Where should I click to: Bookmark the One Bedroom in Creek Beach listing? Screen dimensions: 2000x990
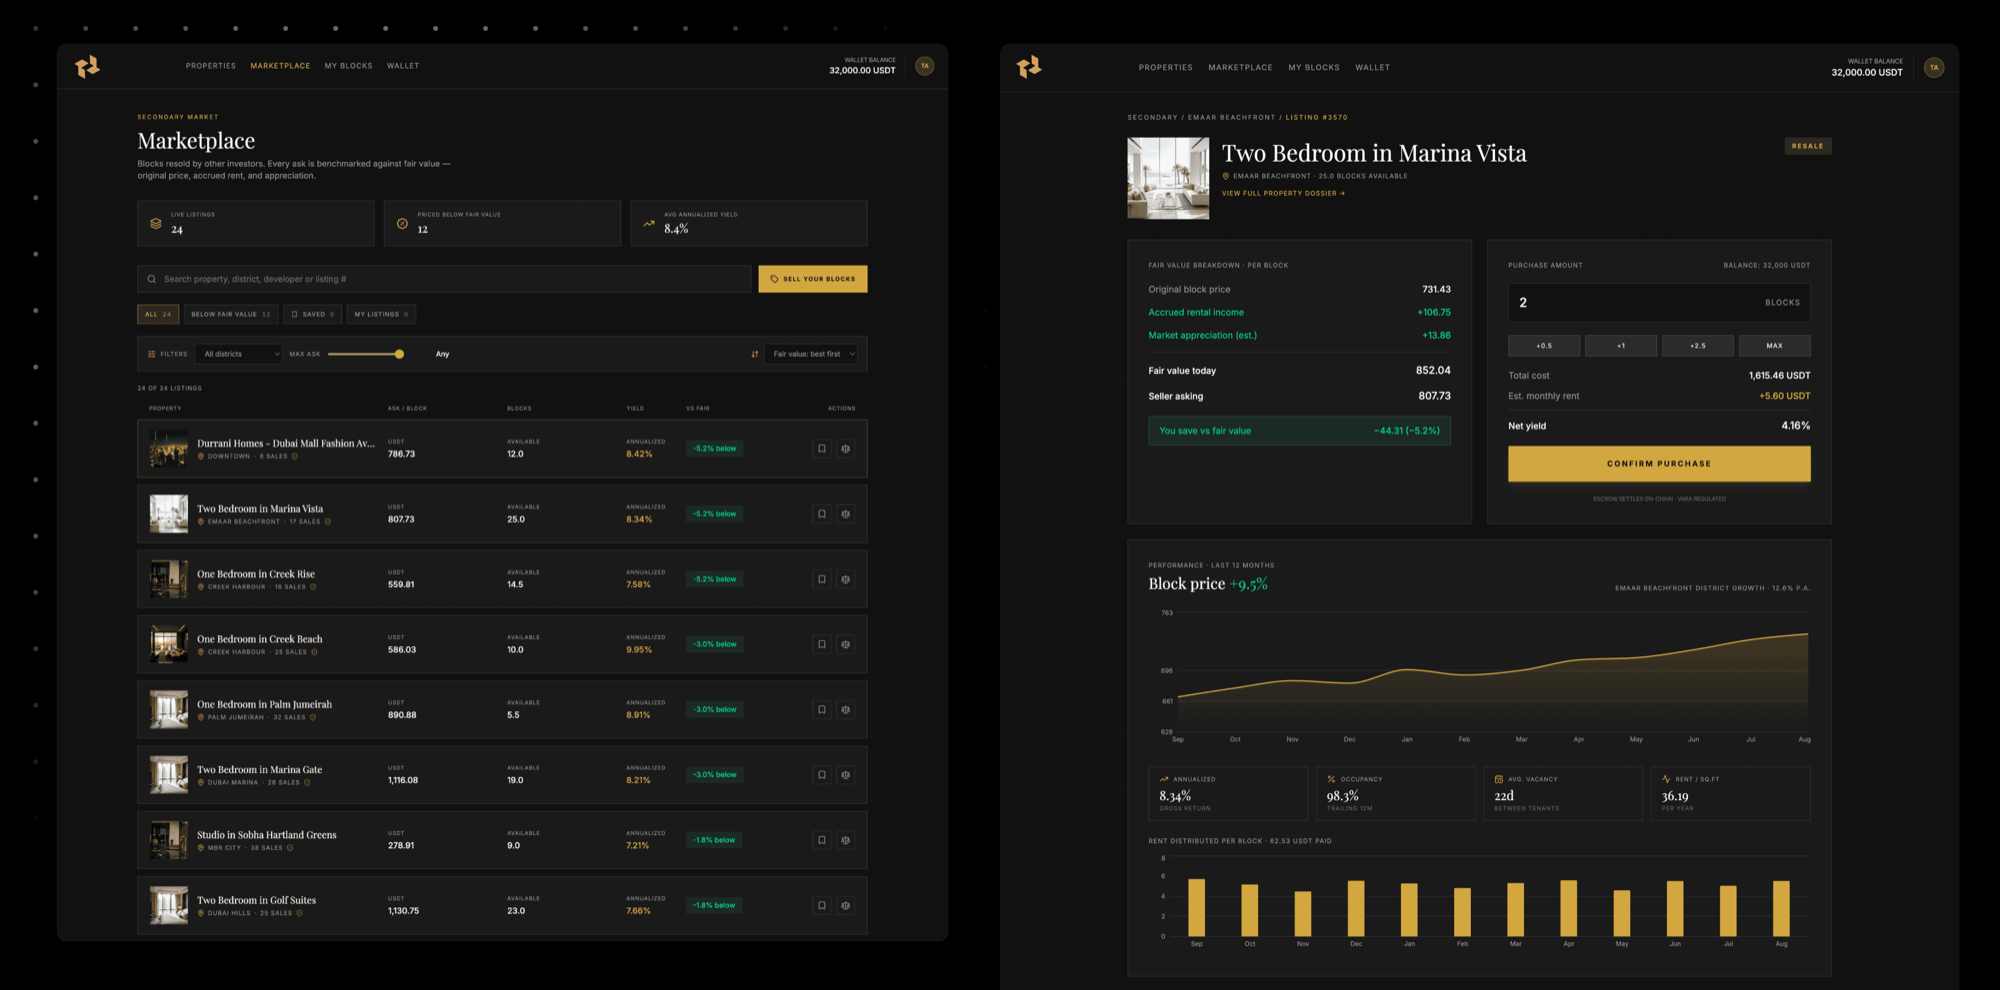click(822, 644)
